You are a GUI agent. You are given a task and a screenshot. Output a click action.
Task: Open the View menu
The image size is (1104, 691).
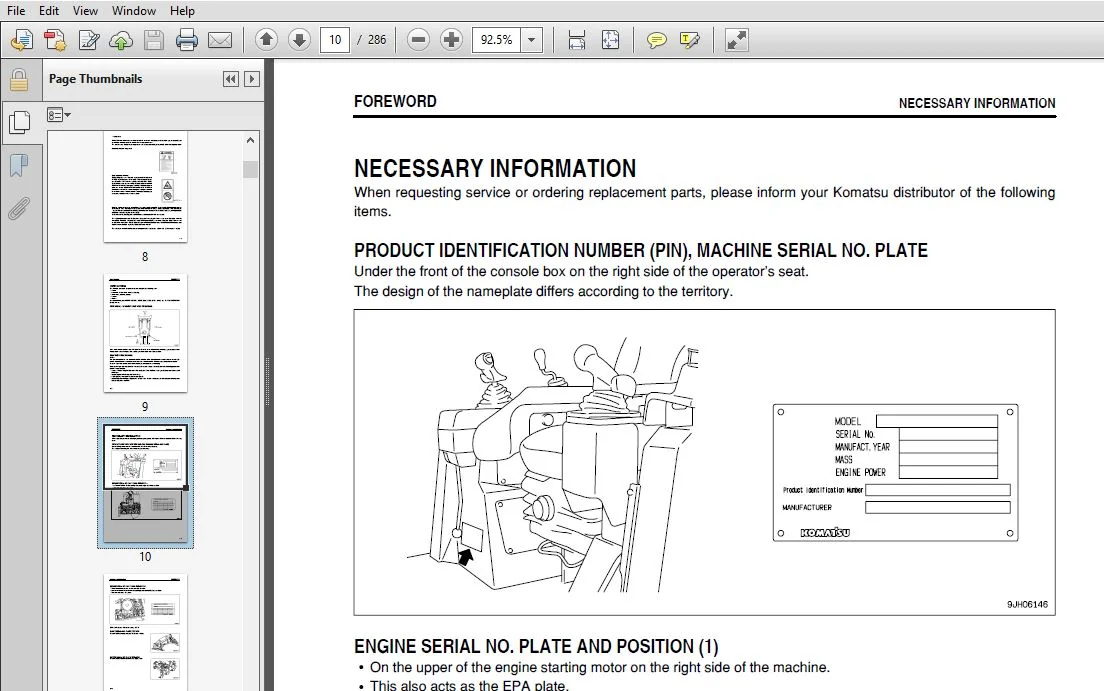pyautogui.click(x=85, y=11)
